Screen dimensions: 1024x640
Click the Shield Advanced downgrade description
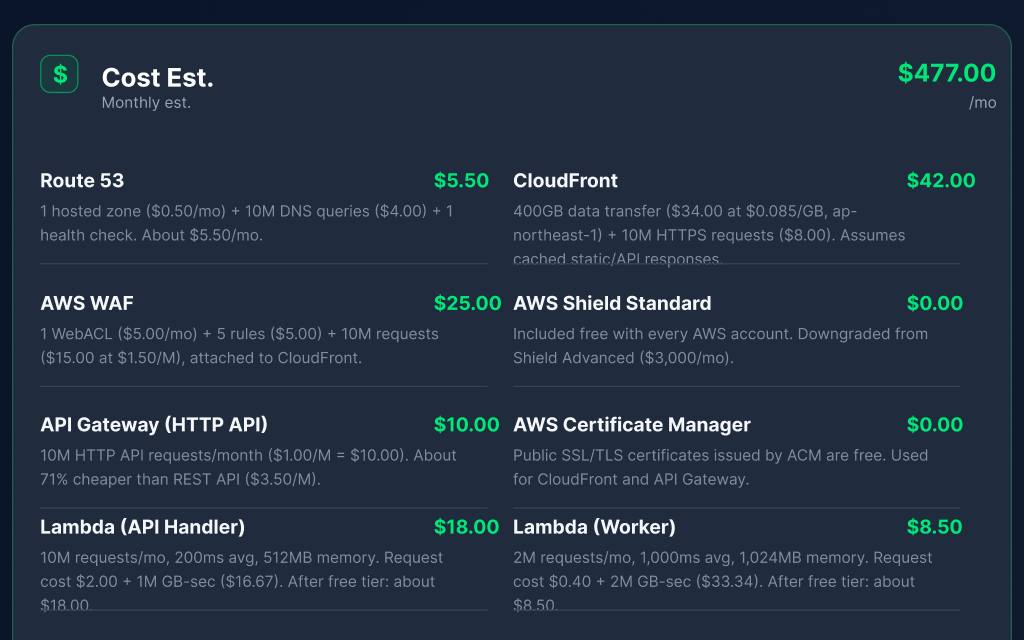(720, 345)
